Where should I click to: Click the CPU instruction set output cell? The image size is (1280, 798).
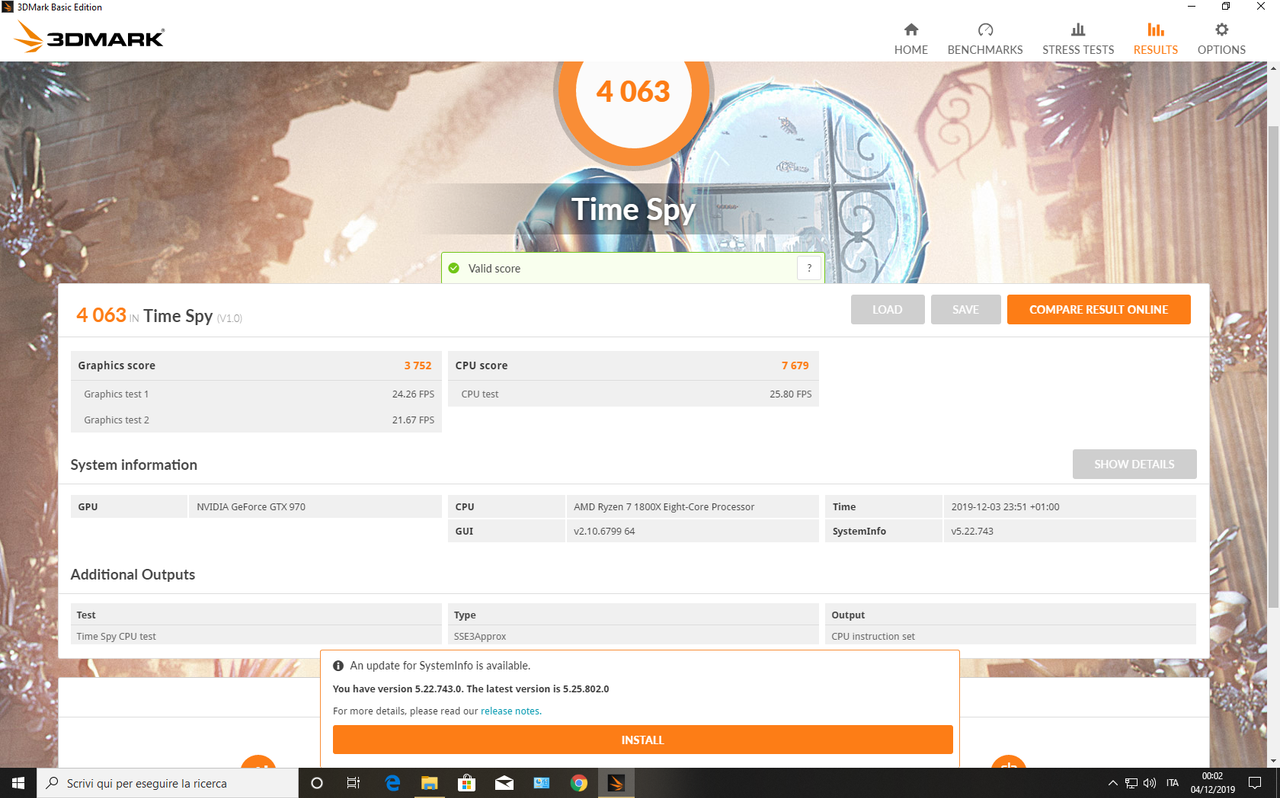(x=1010, y=636)
